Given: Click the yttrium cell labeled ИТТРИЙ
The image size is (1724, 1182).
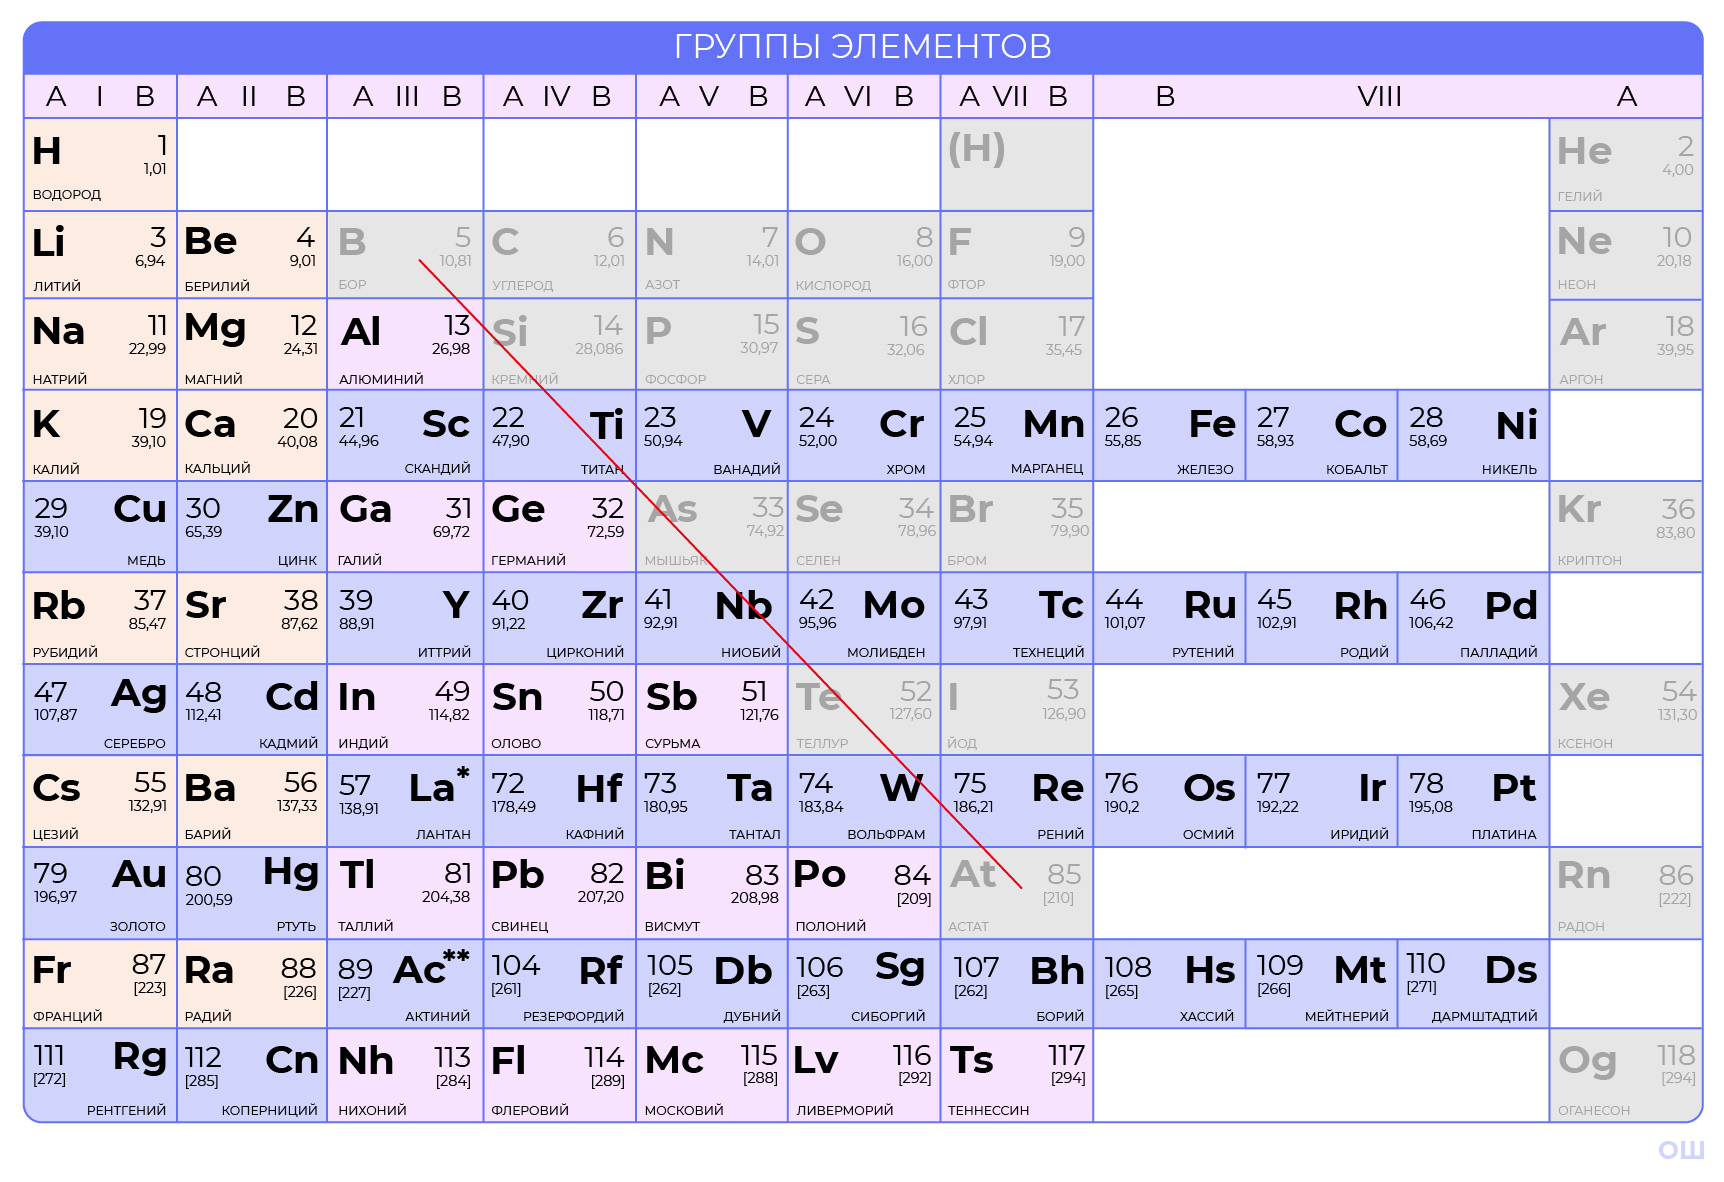Looking at the screenshot, I should (405, 618).
